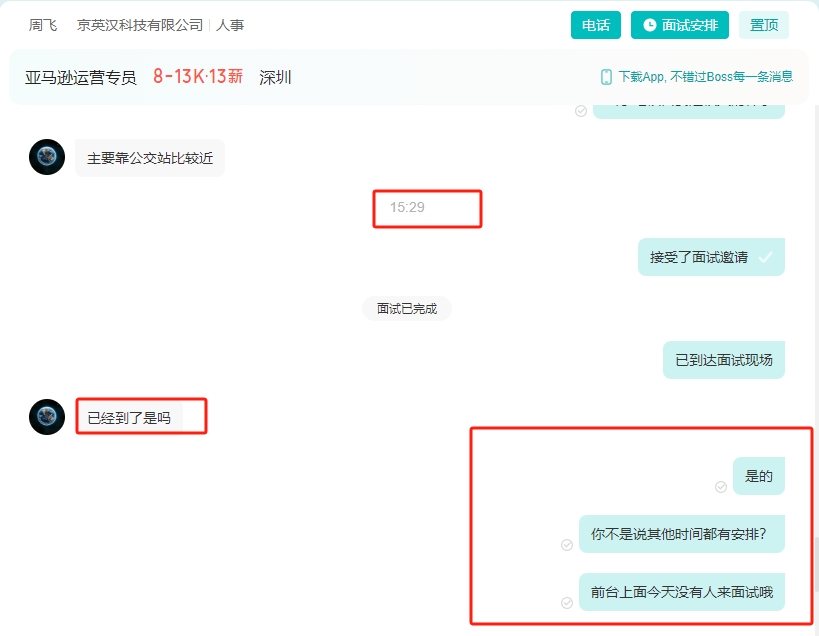Click read-status icon beside 你不是说其他时间都有安排 message

point(567,545)
